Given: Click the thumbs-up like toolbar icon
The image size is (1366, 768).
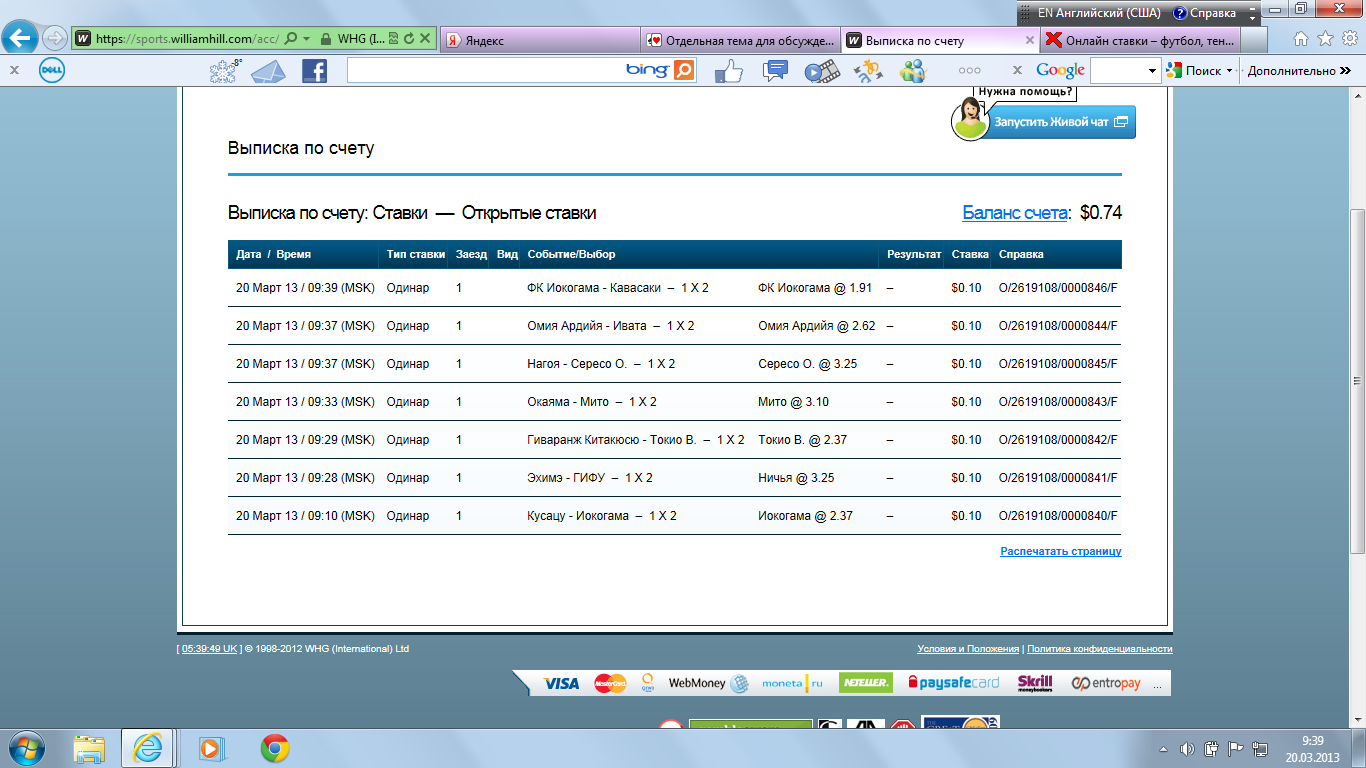Looking at the screenshot, I should point(728,71).
